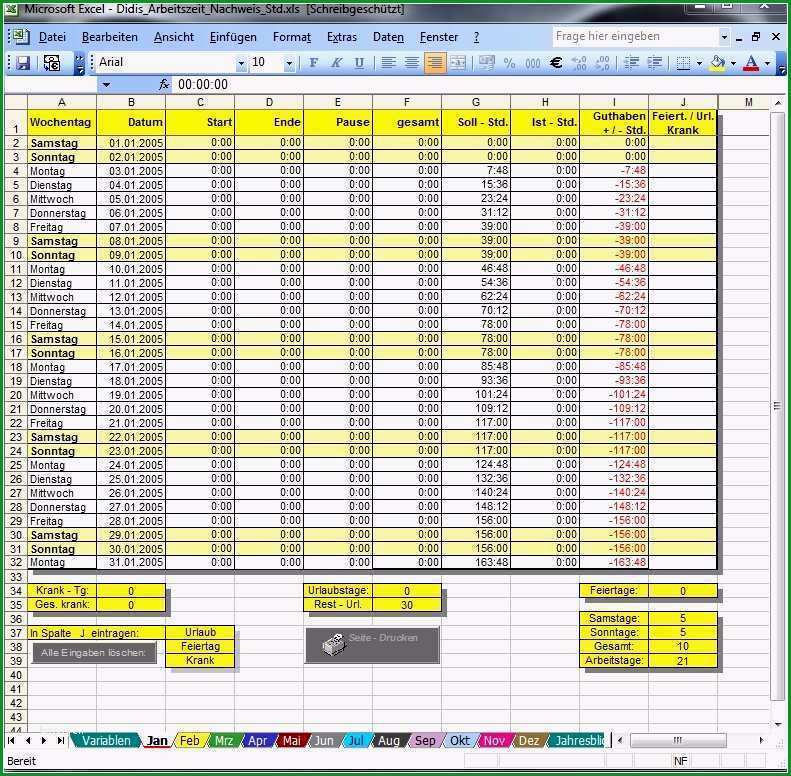Open the Einfügen menu
The width and height of the screenshot is (791, 776).
point(233,37)
